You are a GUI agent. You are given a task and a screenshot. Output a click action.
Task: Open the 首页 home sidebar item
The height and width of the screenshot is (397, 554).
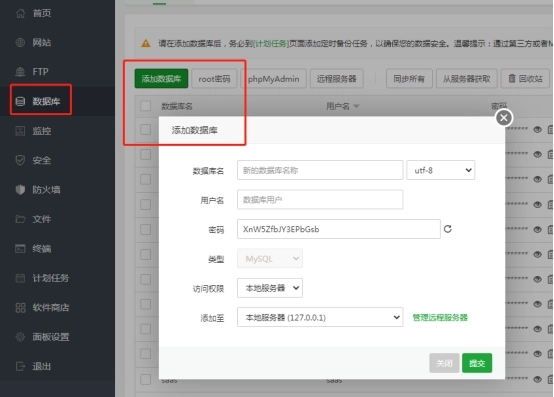tap(41, 13)
